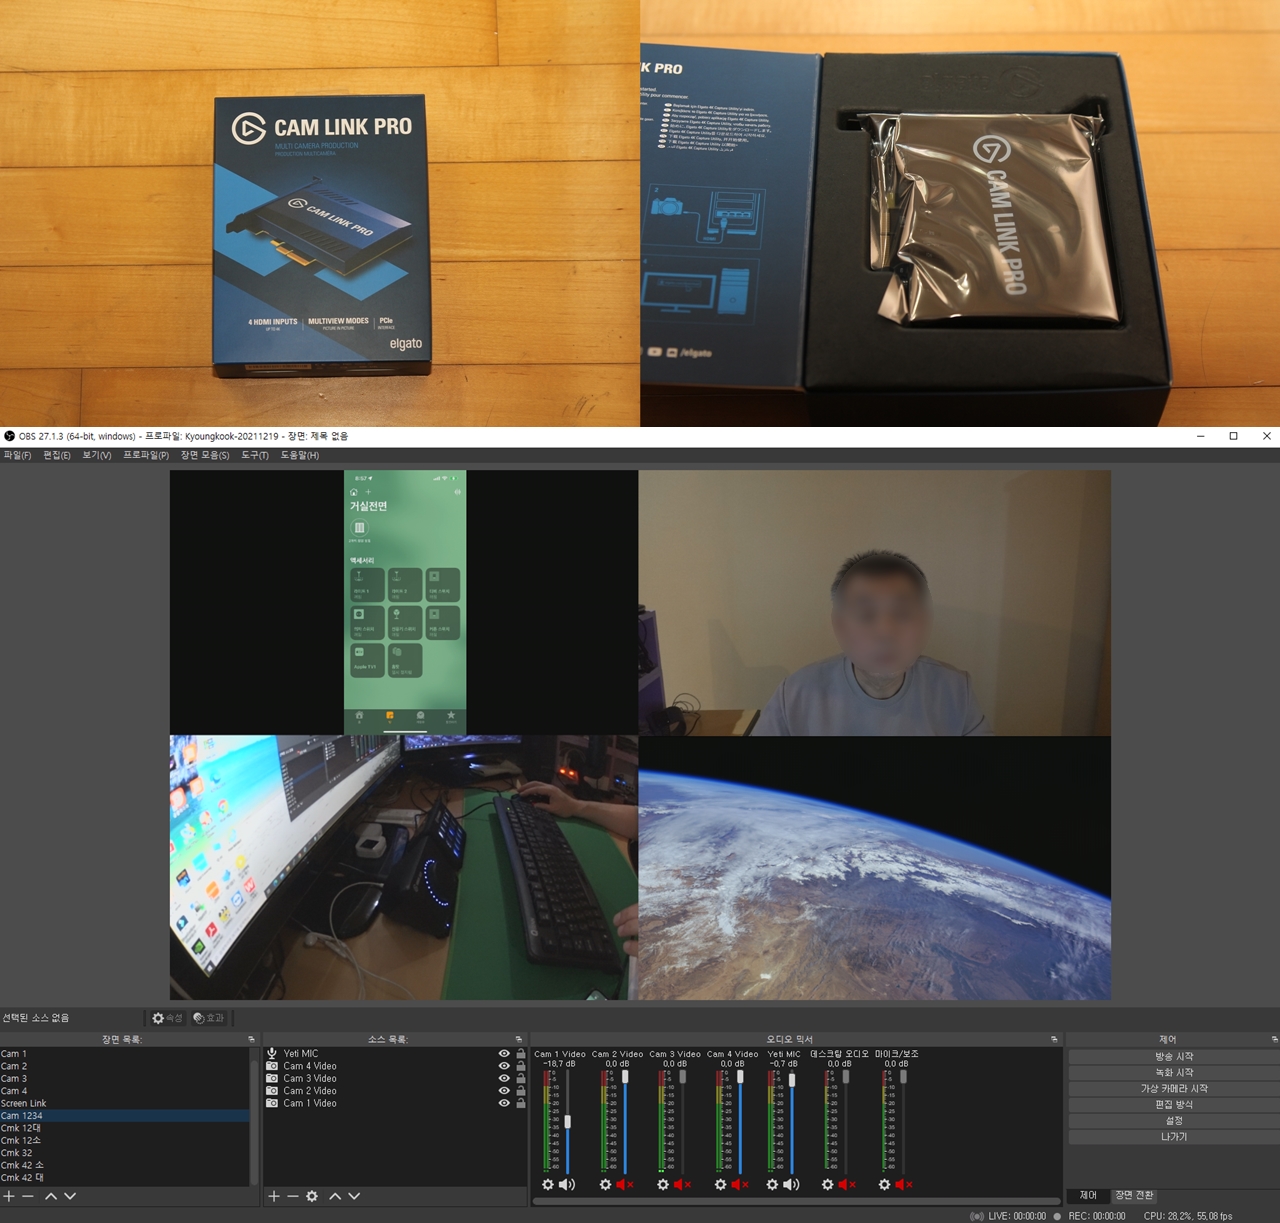Exit OBS via 나가기 button

pyautogui.click(x=1174, y=1137)
